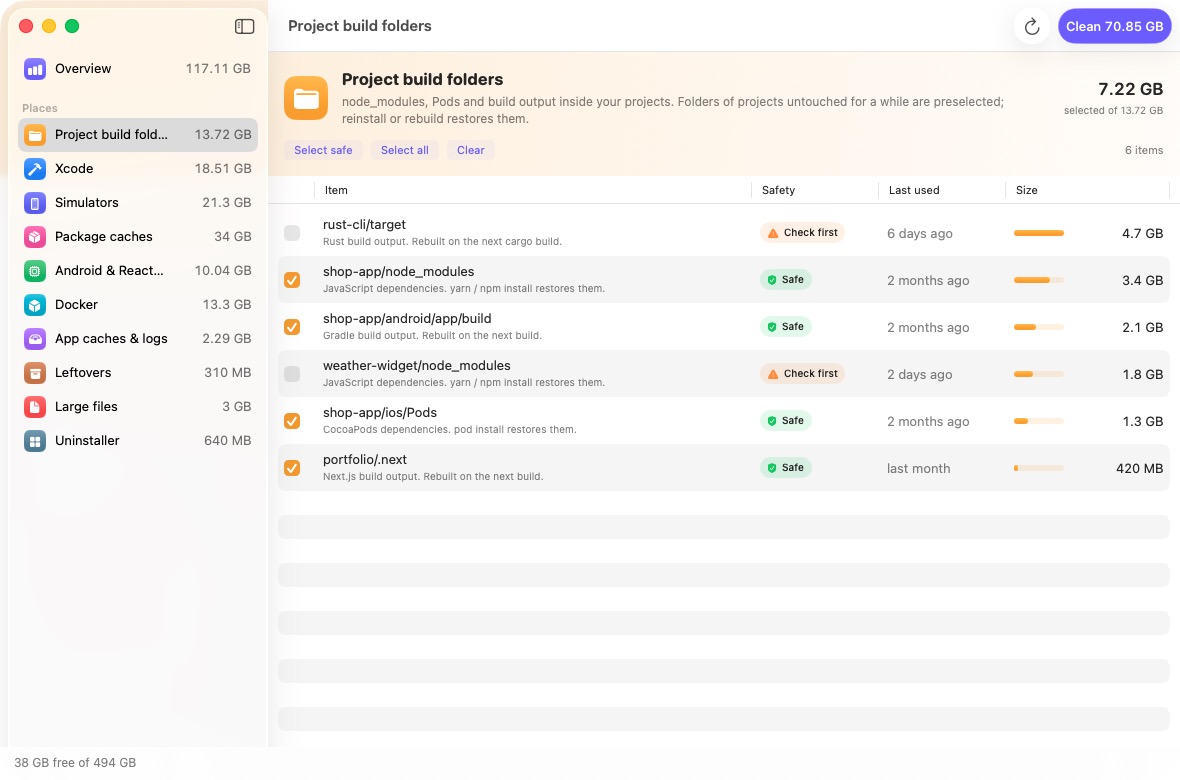The image size is (1180, 780).
Task: Click size bar for shop-app/node_modules
Action: click(x=1039, y=280)
